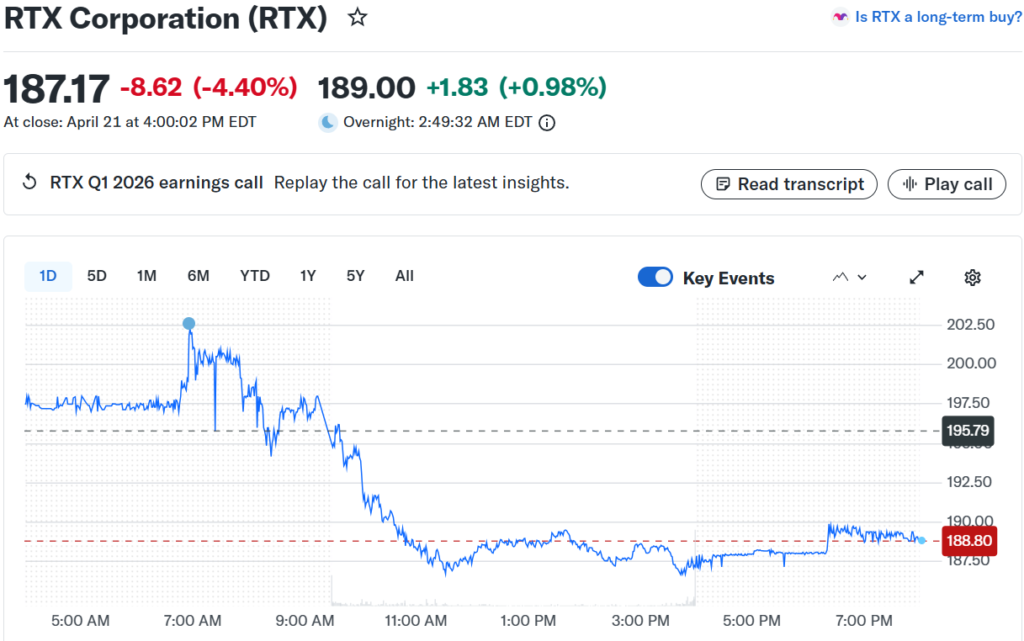1024x641 pixels.
Task: Select the 5Y range tab
Action: (355, 276)
